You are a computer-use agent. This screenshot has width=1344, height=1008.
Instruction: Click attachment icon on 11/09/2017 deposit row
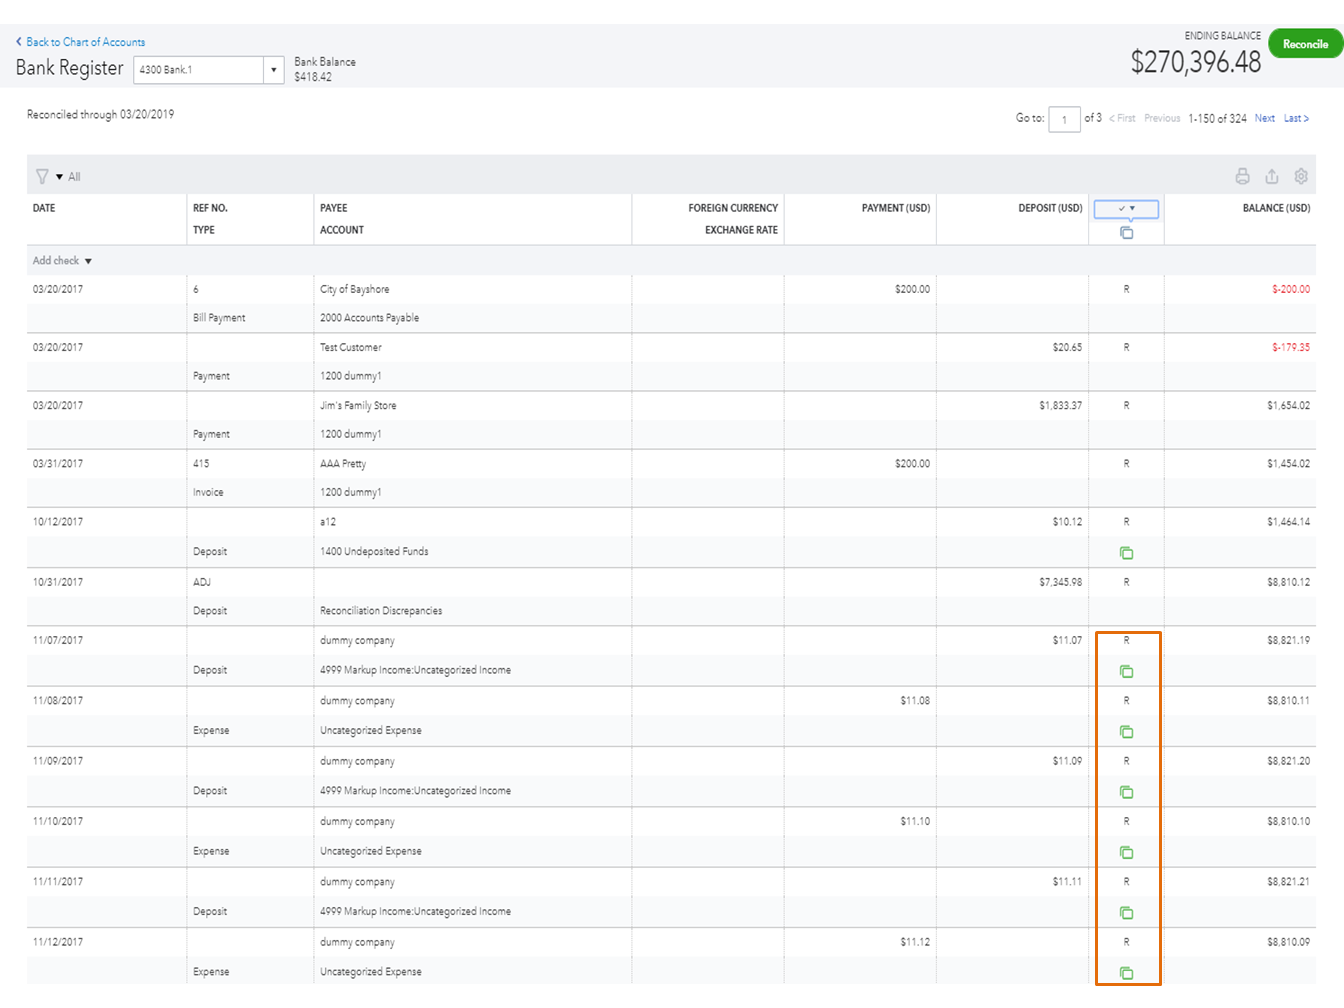pos(1127,791)
